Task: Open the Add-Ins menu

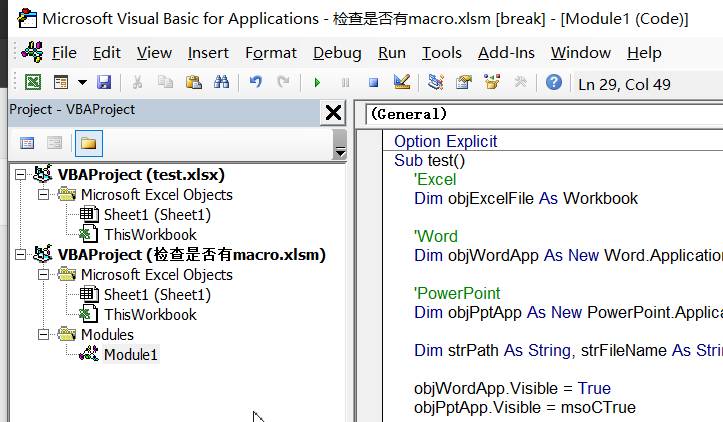Action: pos(506,53)
